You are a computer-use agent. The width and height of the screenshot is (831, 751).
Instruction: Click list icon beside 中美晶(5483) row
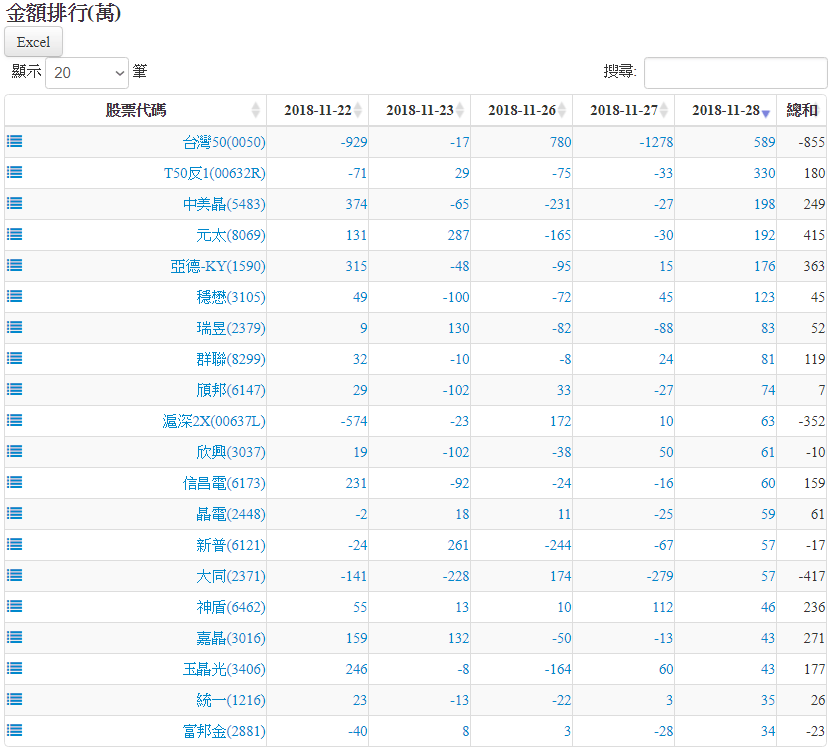(15, 204)
